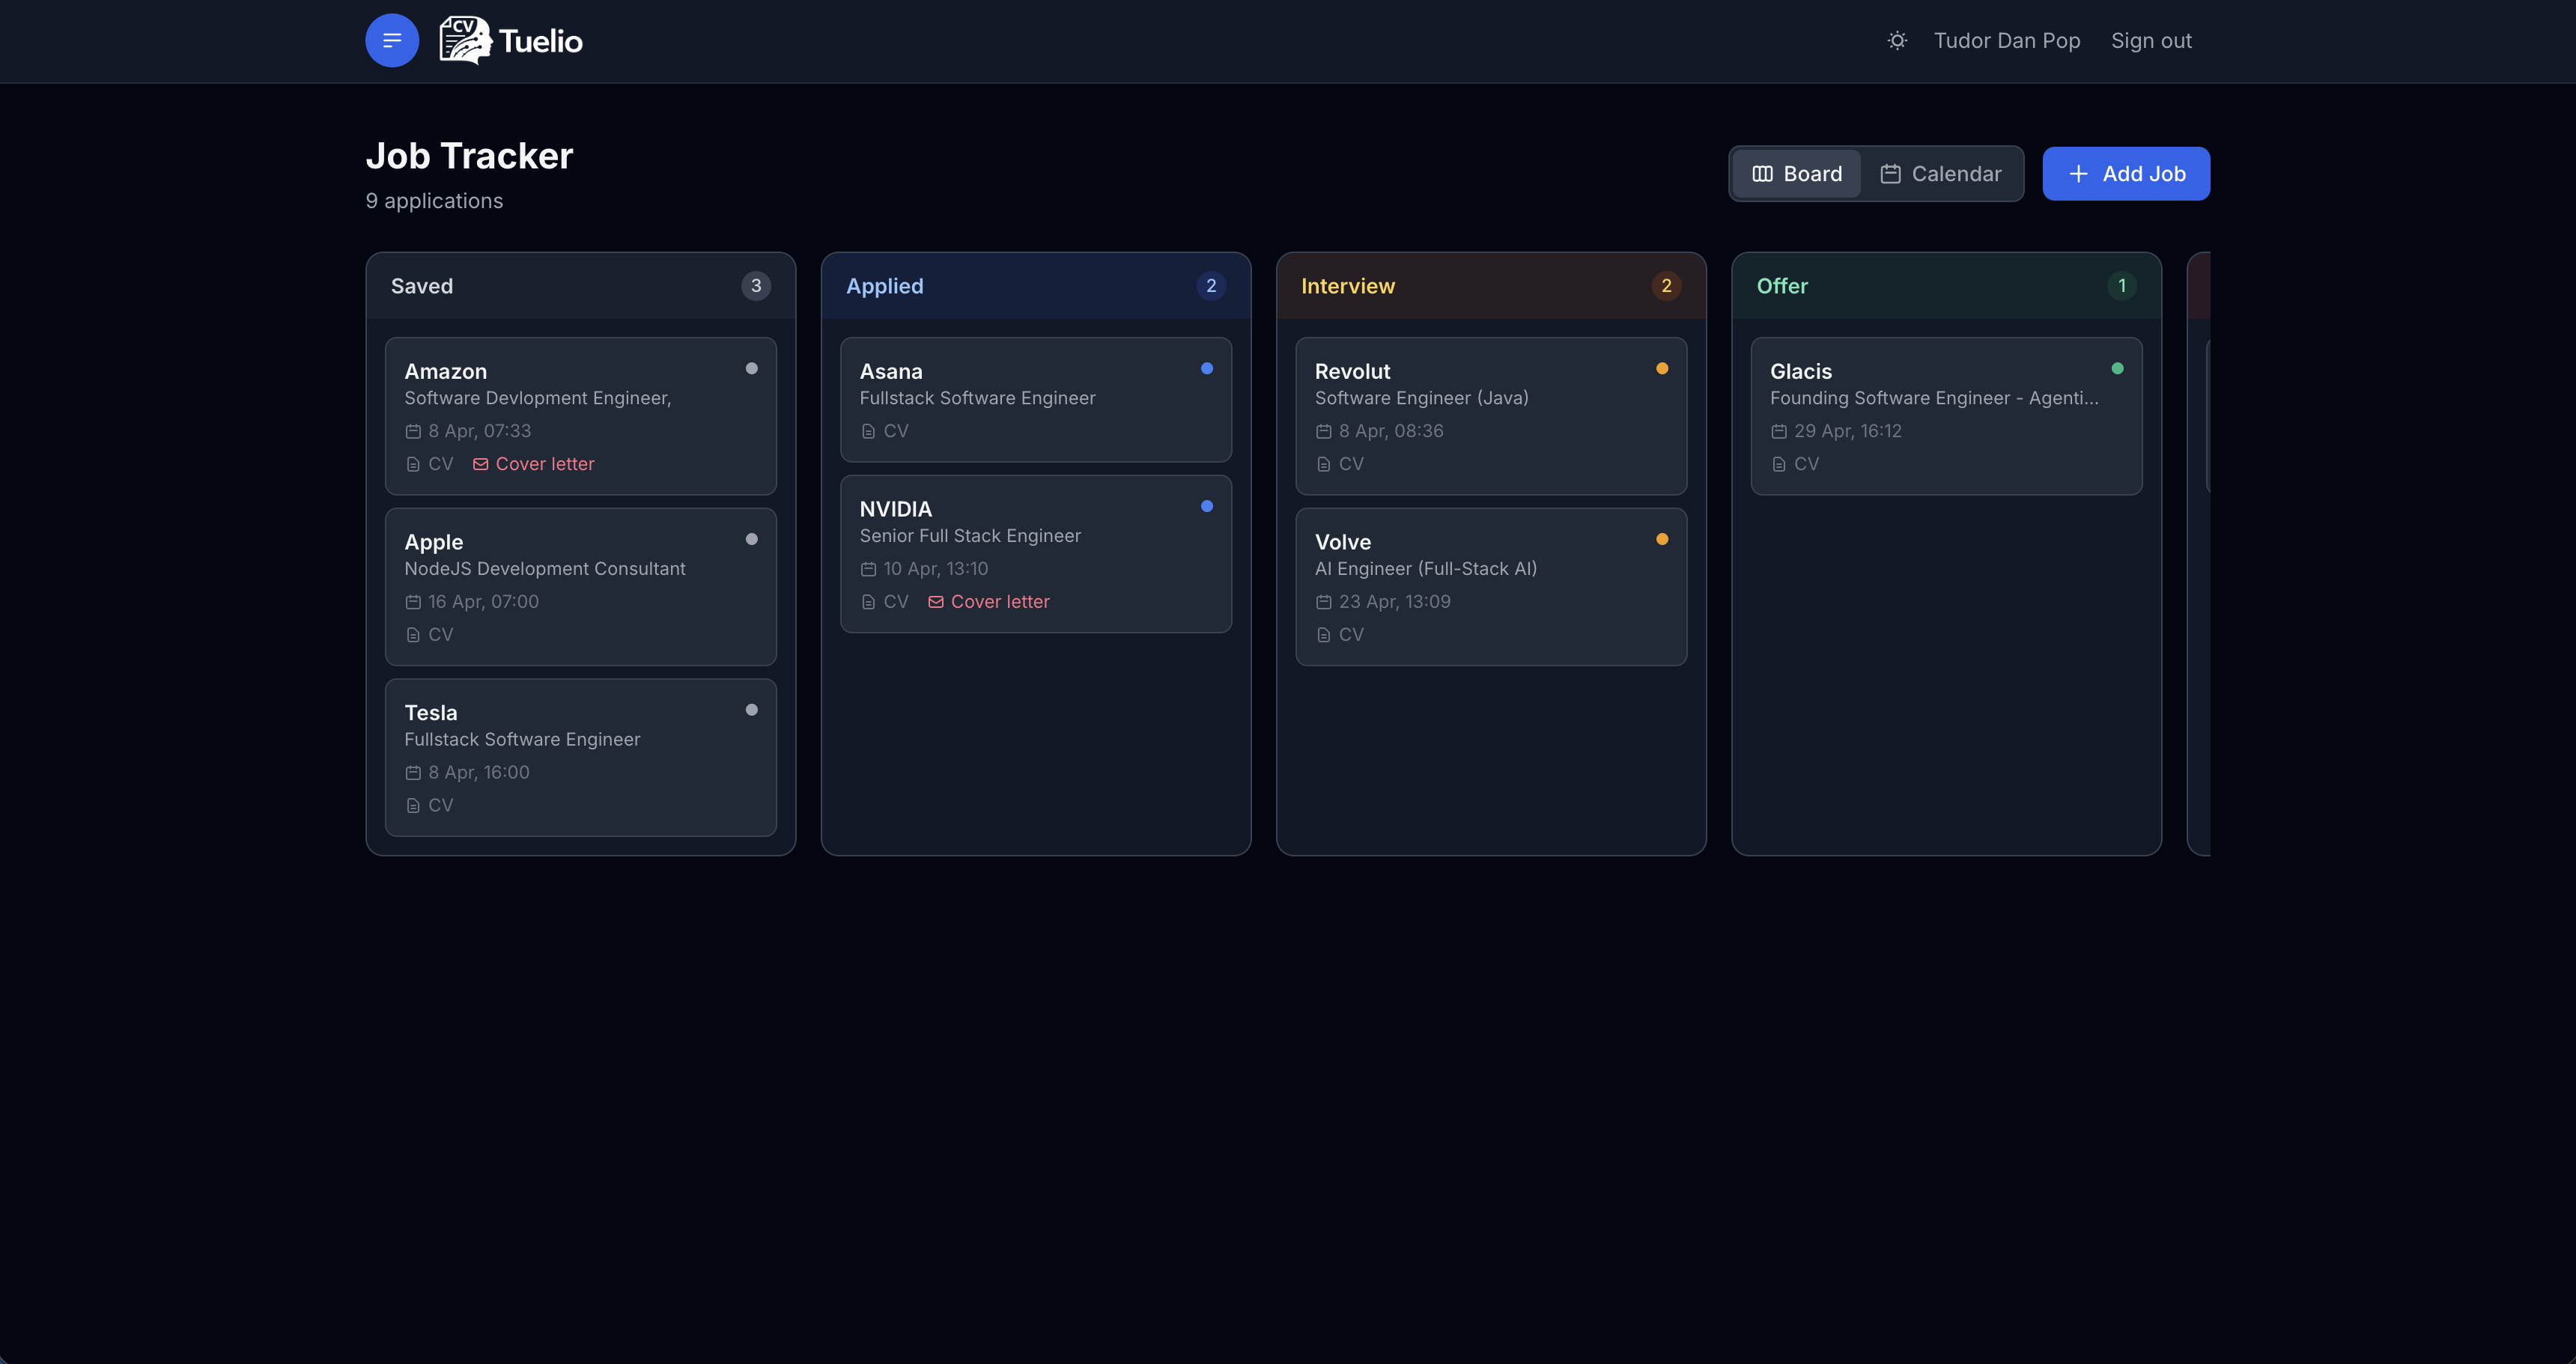The height and width of the screenshot is (1364, 2576).
Task: Click the calendar icon on Revolut card
Action: [x=1323, y=432]
